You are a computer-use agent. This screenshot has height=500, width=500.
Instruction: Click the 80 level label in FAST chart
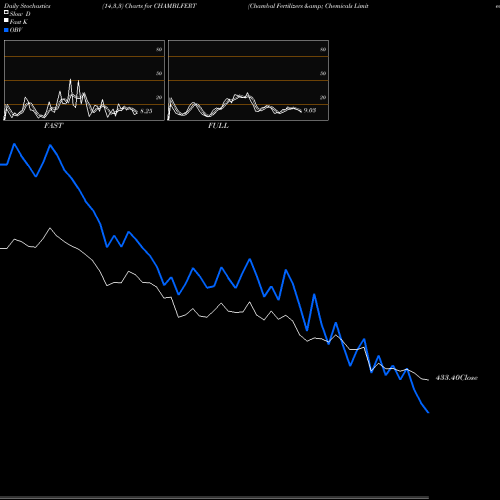(x=159, y=49)
